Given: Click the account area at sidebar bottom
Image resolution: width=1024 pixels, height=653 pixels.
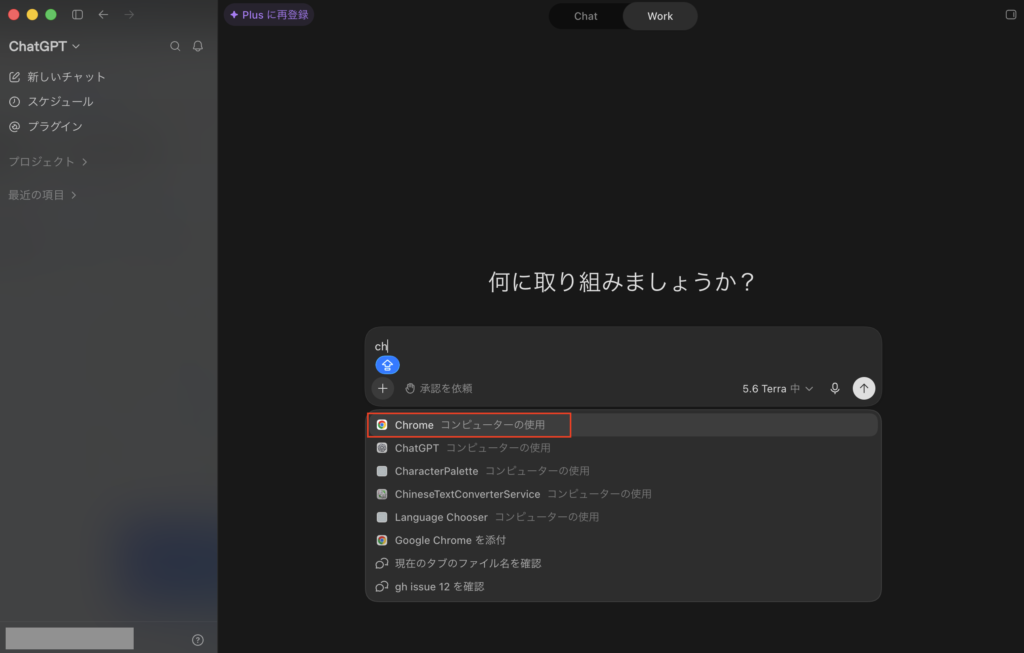Looking at the screenshot, I should click(x=69, y=639).
